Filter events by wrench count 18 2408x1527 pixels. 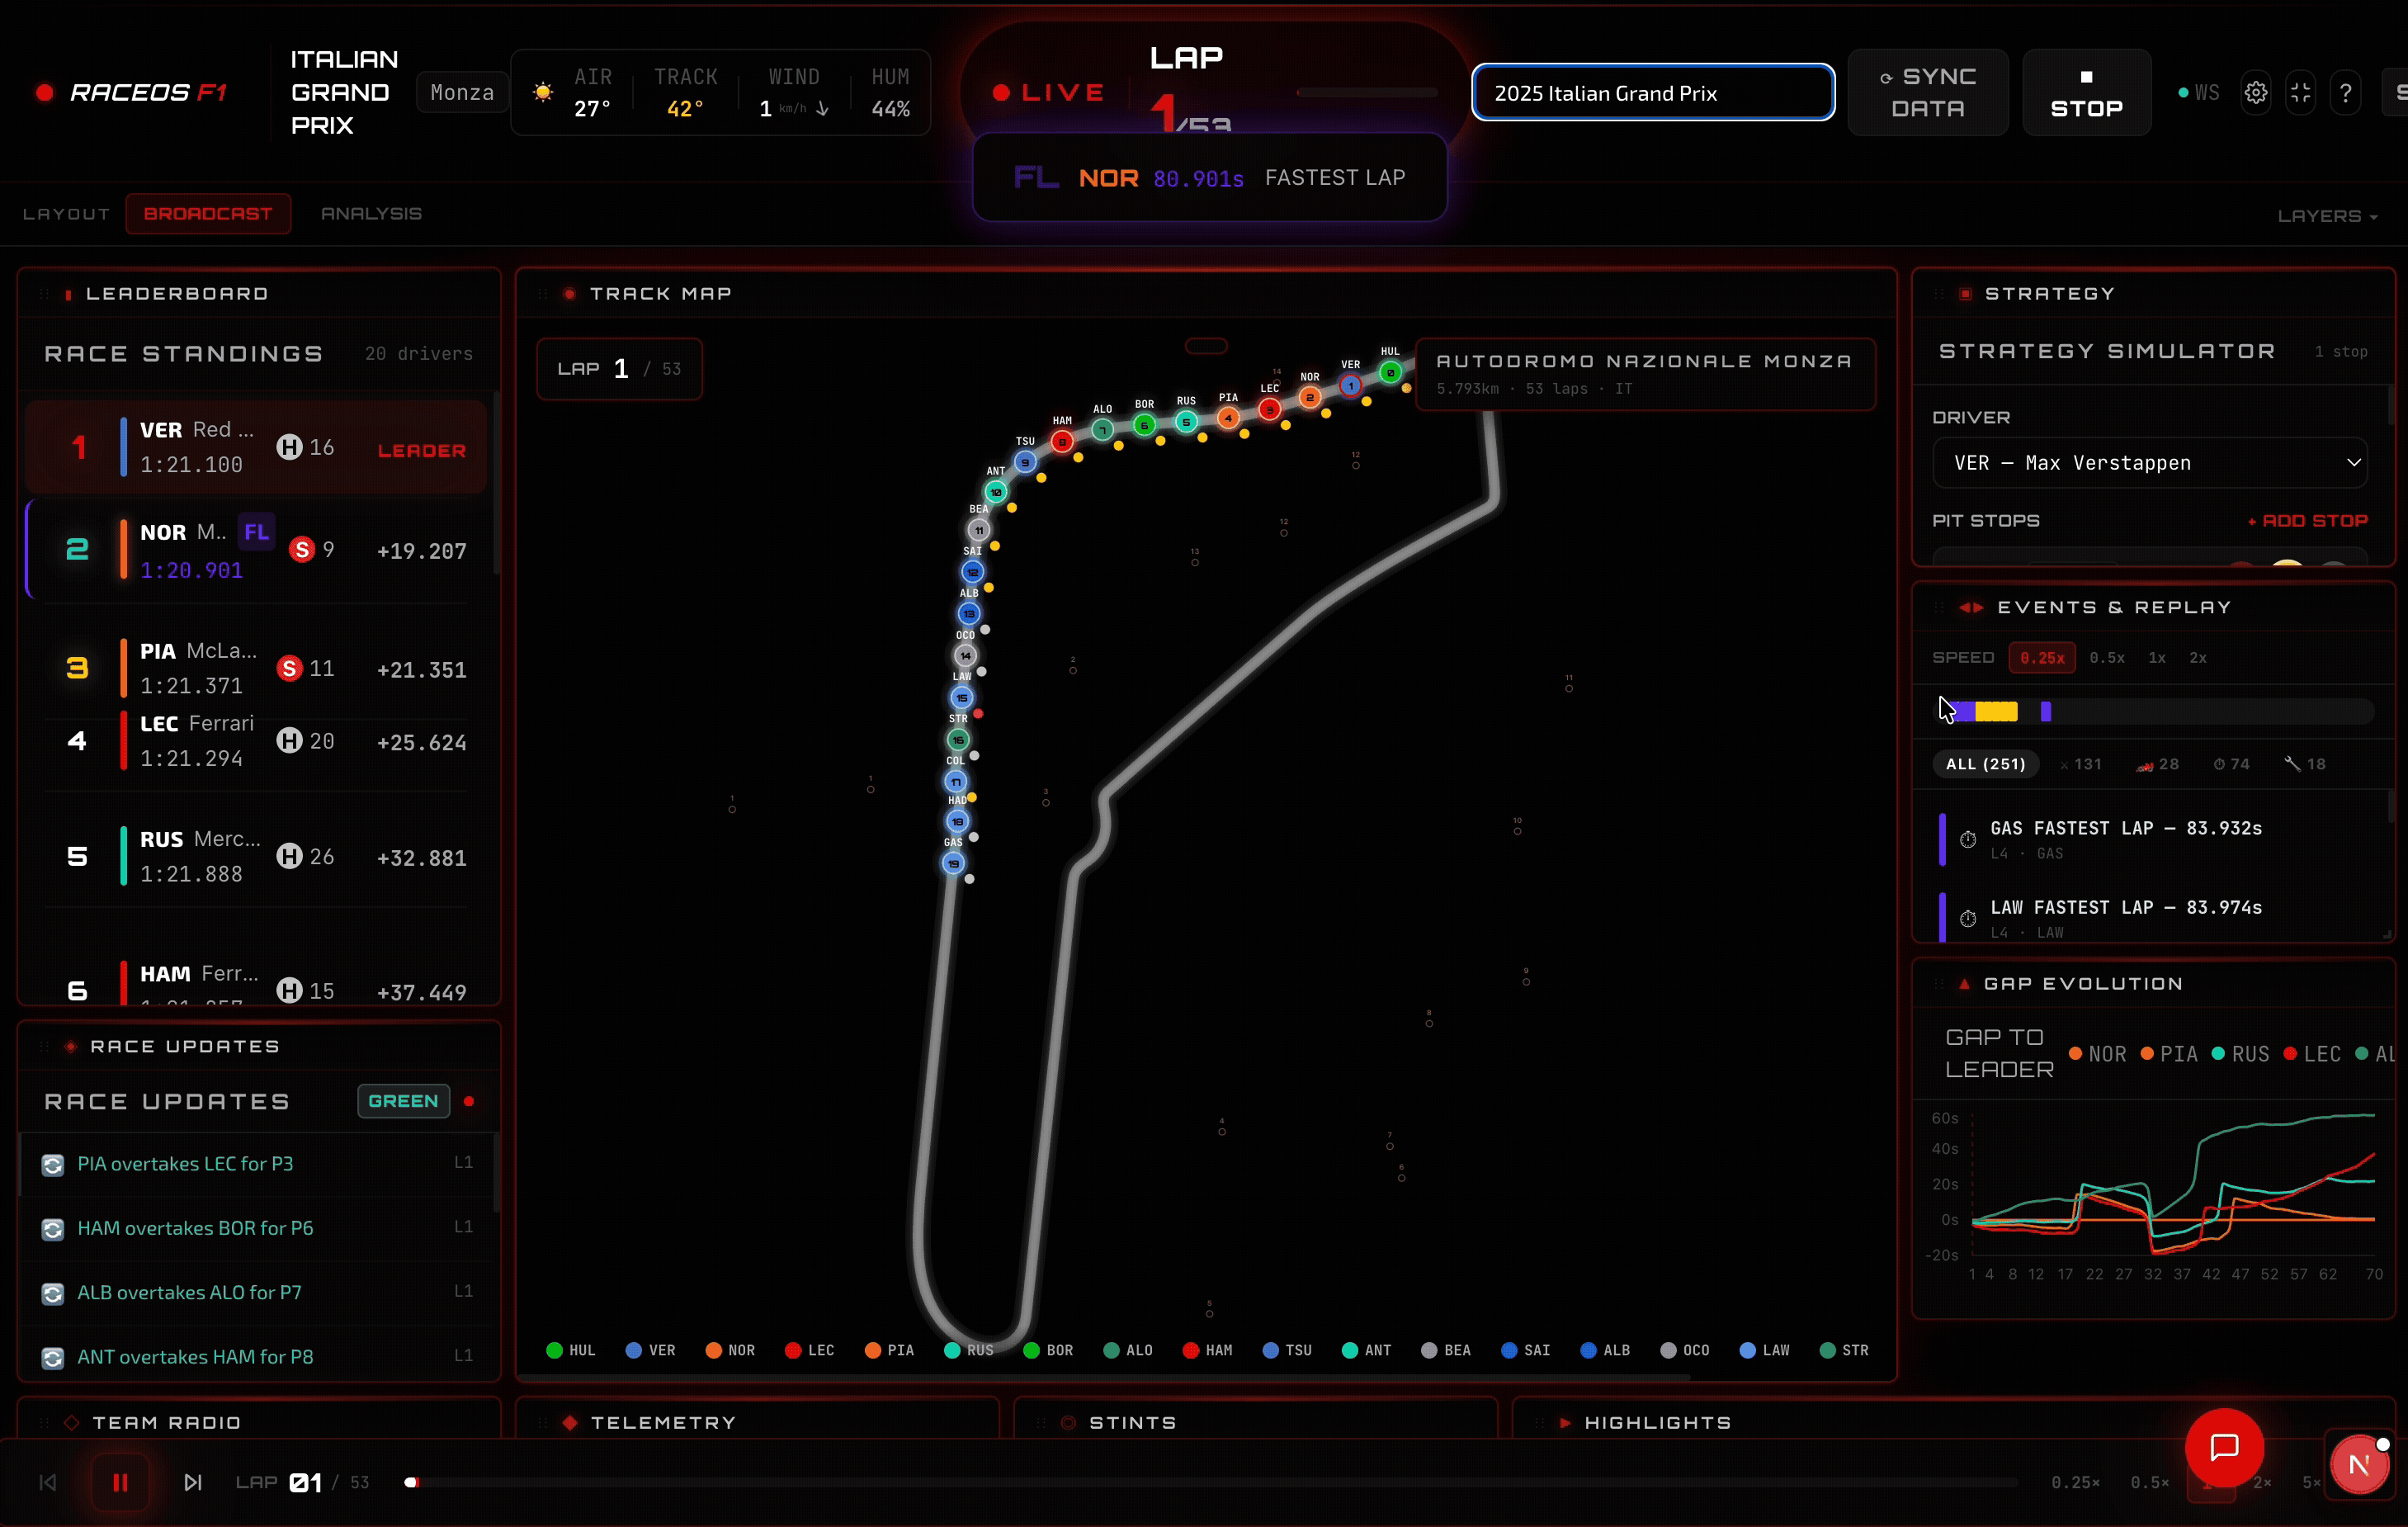(2305, 764)
